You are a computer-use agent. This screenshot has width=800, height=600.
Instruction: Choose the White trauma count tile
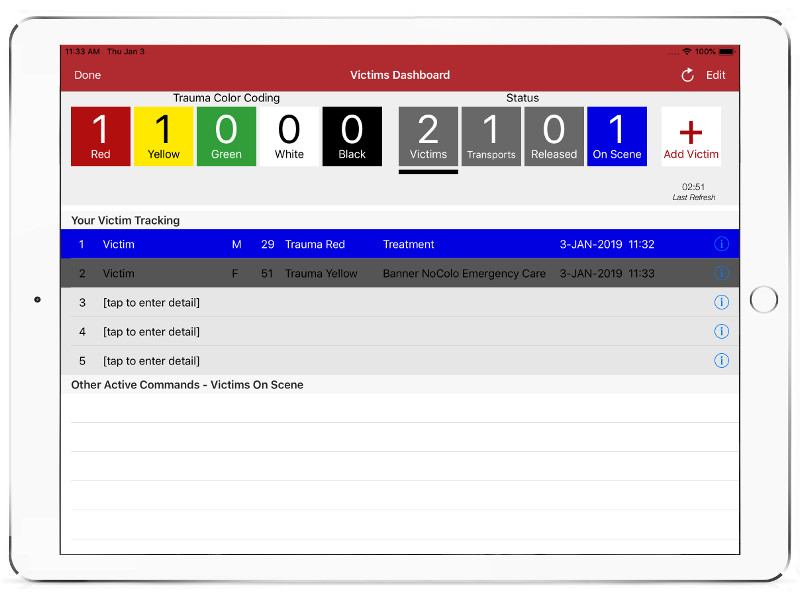coord(289,136)
